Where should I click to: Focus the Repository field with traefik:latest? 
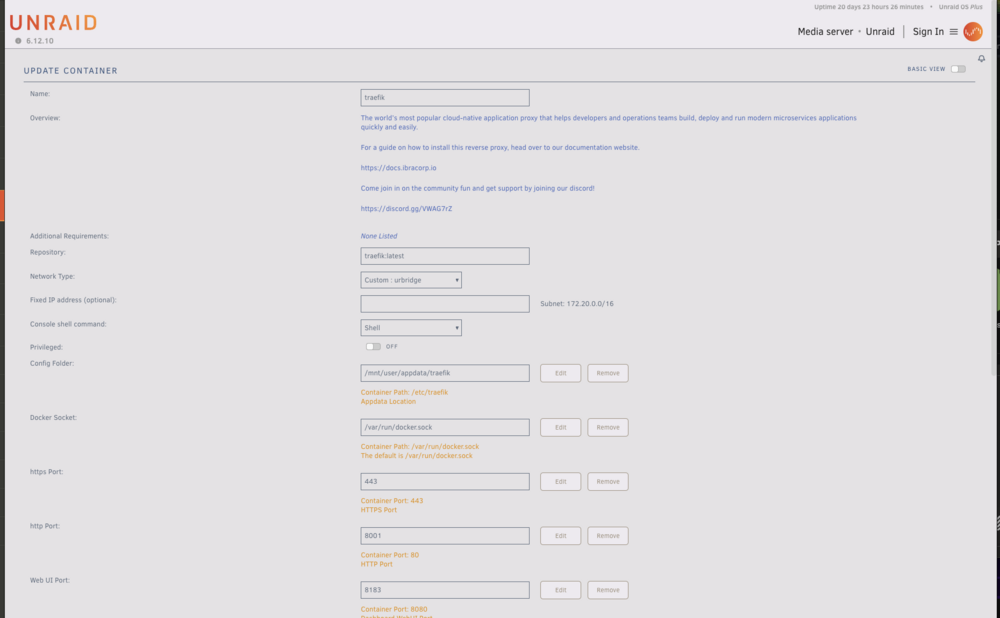click(445, 256)
